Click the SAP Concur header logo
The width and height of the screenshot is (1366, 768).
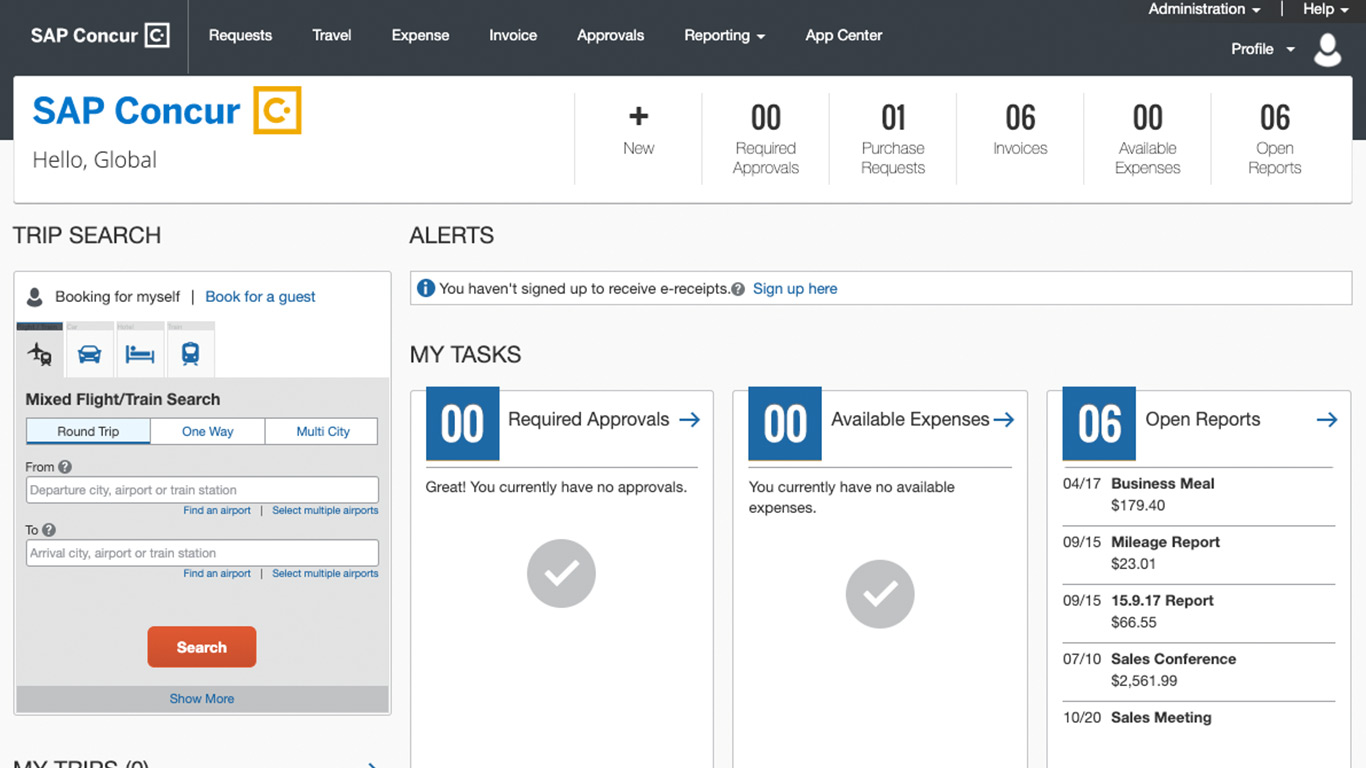[x=100, y=36]
